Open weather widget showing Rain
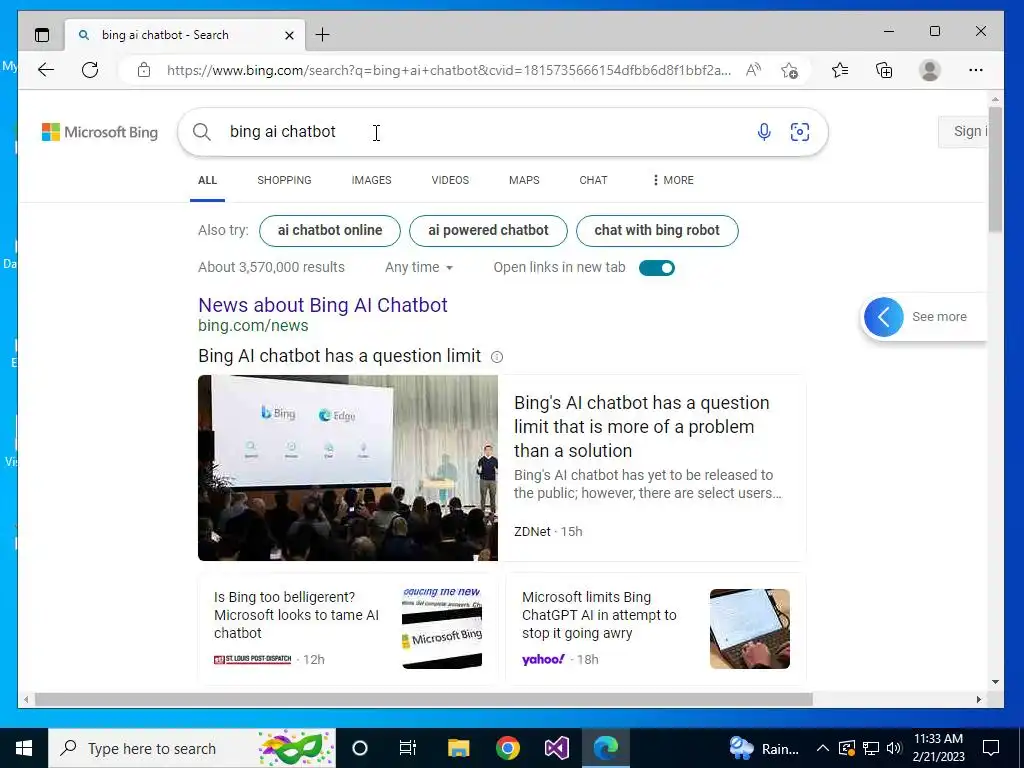This screenshot has width=1024, height=768. [x=765, y=748]
